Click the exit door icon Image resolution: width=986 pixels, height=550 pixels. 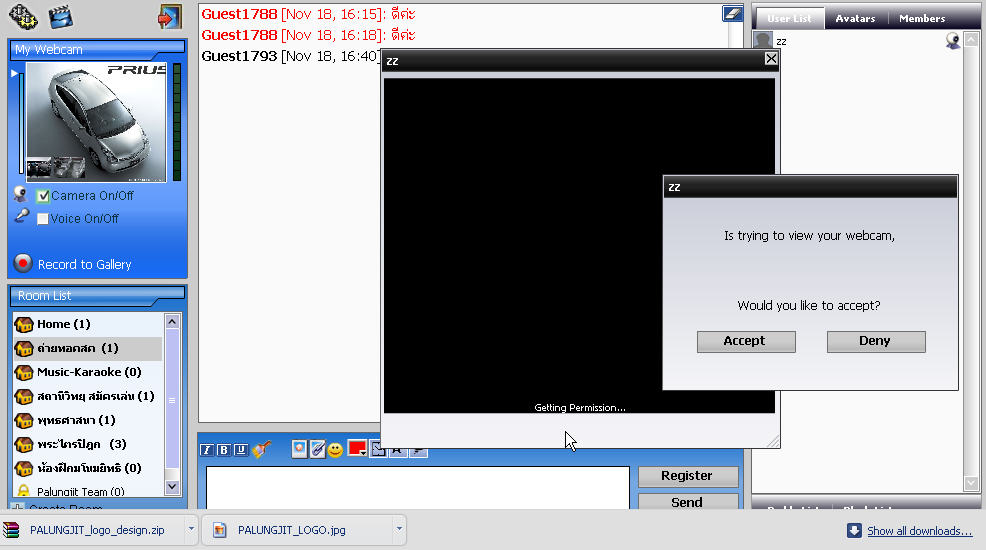(x=169, y=17)
